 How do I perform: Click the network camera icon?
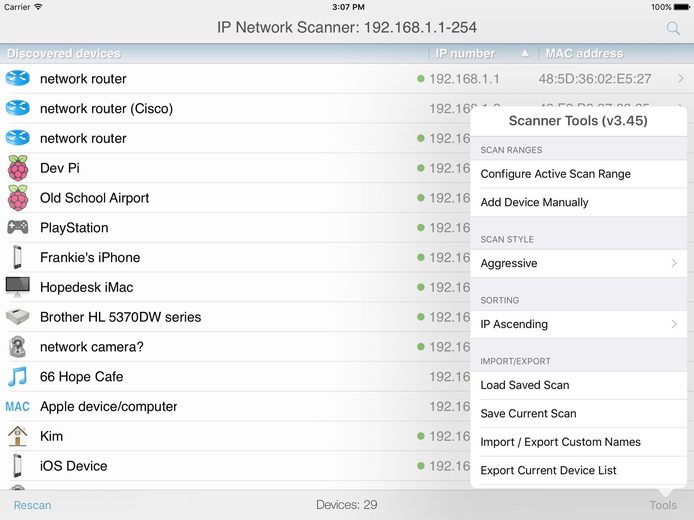click(18, 347)
